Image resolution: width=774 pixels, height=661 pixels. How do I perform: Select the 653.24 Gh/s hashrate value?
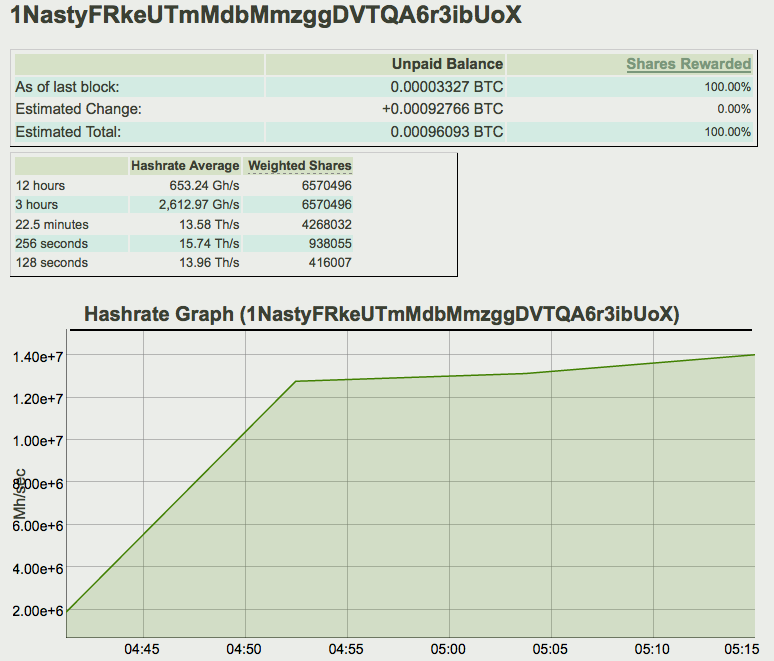(x=204, y=186)
